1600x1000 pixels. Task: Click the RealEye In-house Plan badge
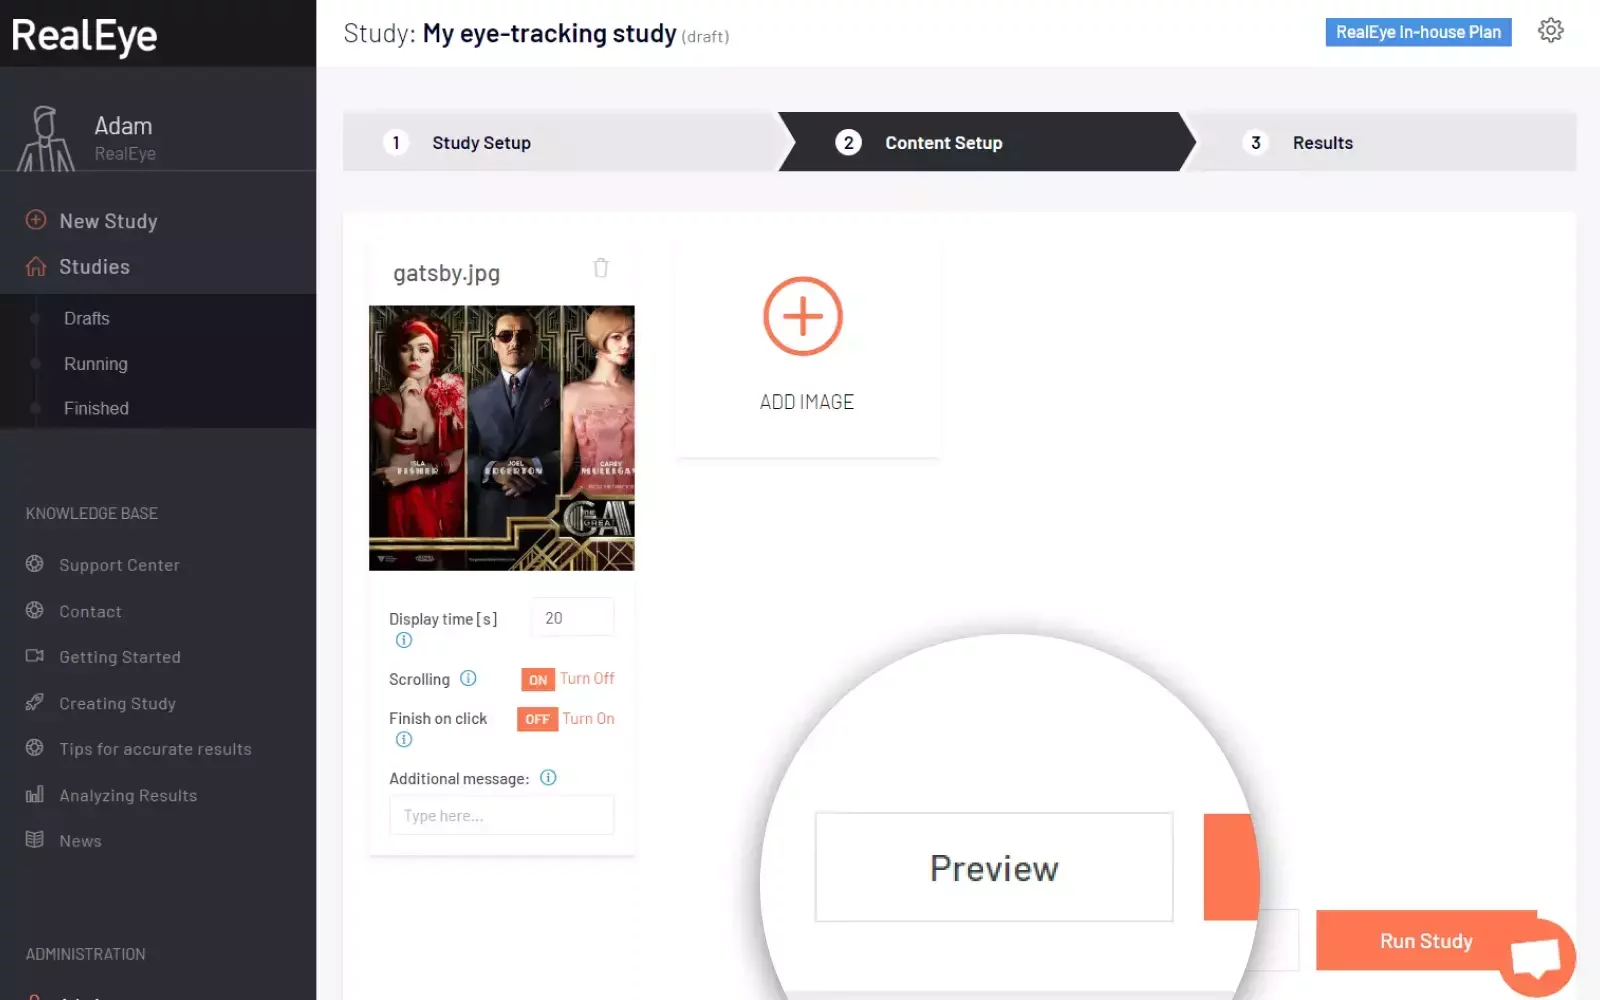click(1417, 32)
